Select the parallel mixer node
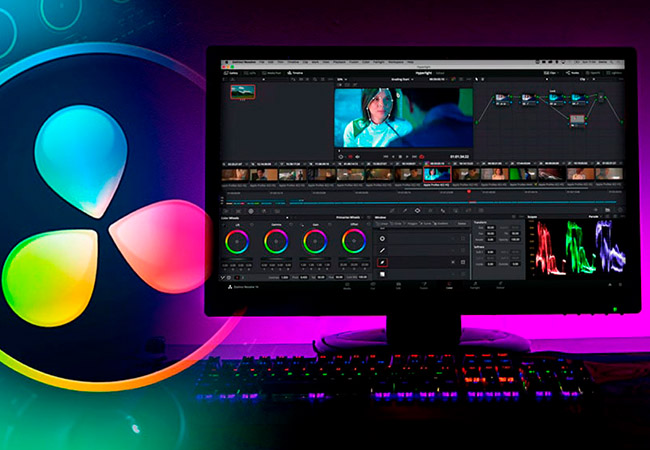The height and width of the screenshot is (450, 650). pos(601,98)
